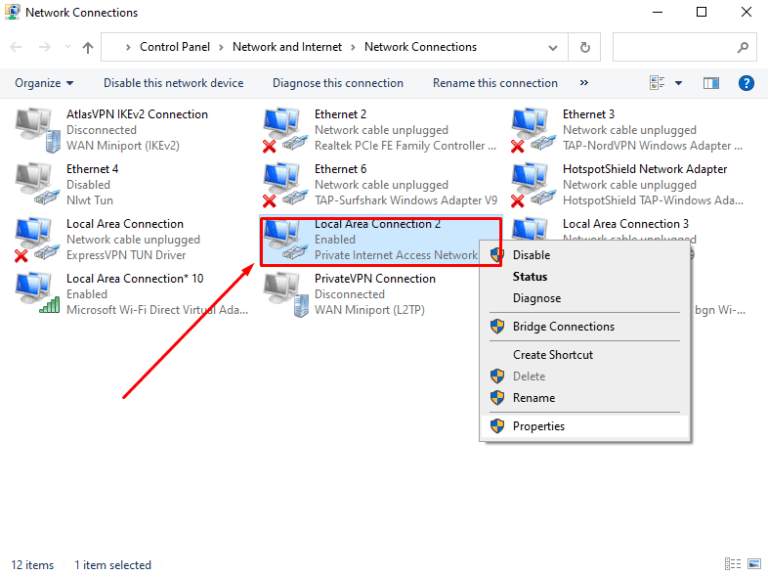Choose Bridge Connections in context menu
The width and height of the screenshot is (768, 575).
[x=563, y=327]
